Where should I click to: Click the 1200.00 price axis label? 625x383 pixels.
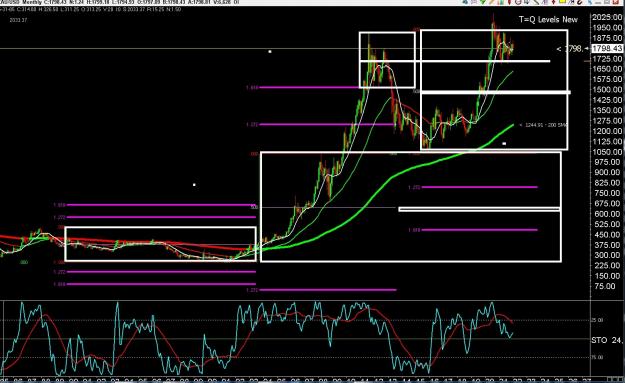[x=607, y=131]
